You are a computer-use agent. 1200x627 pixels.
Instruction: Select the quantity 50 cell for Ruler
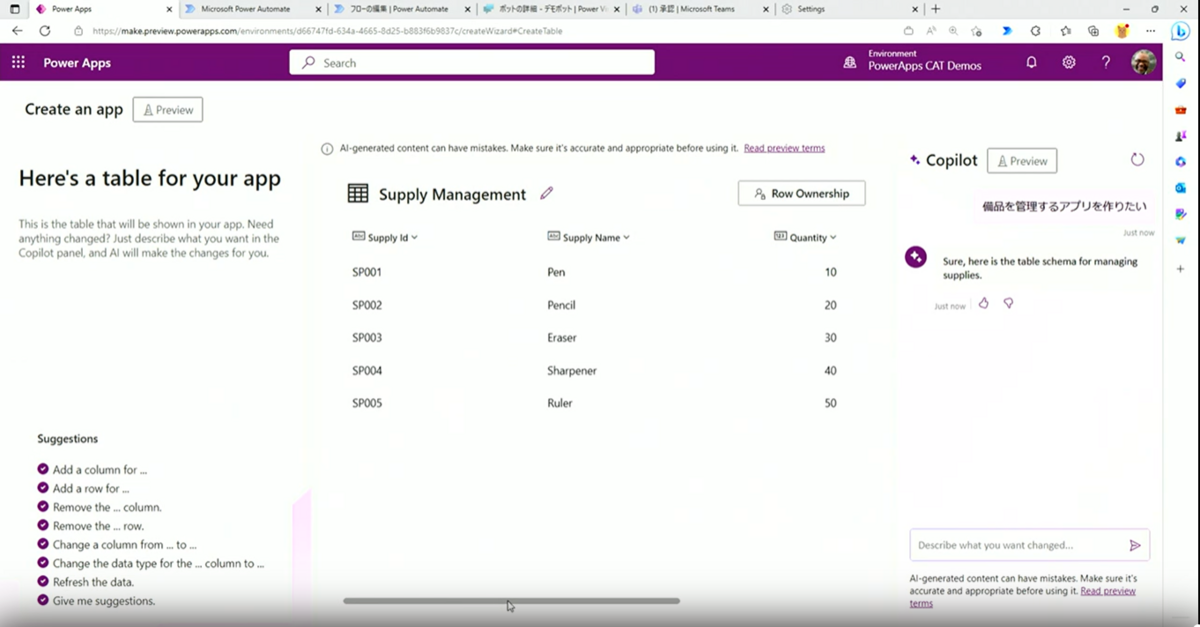point(830,404)
